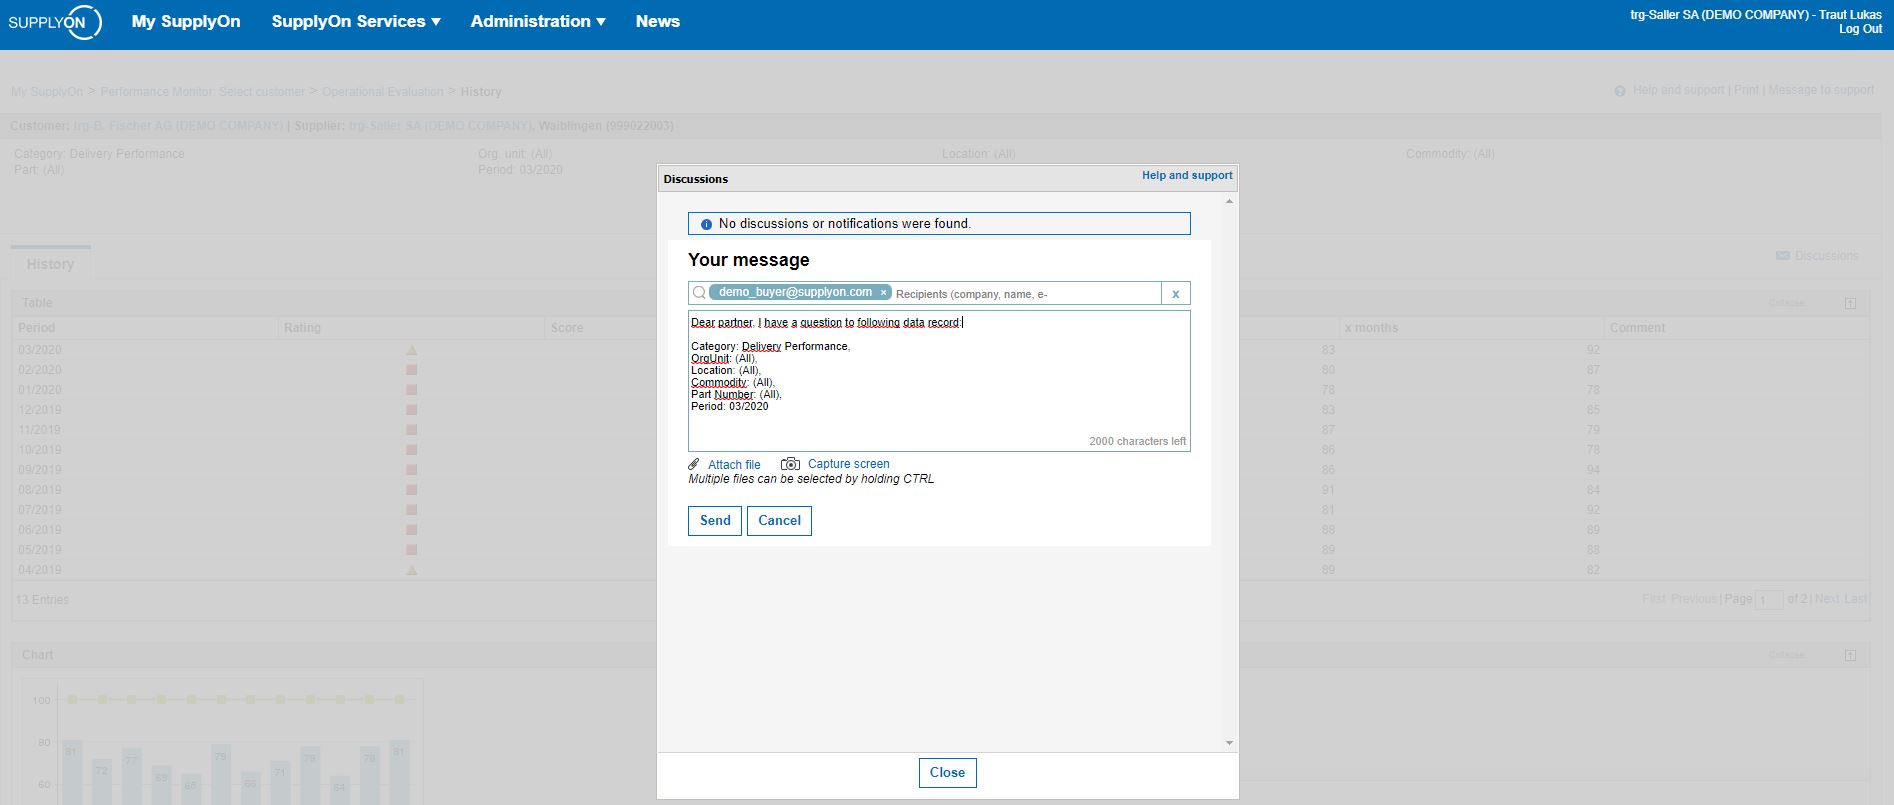This screenshot has width=1894, height=805.
Task: Click Log Out link
Action: [x=1860, y=29]
